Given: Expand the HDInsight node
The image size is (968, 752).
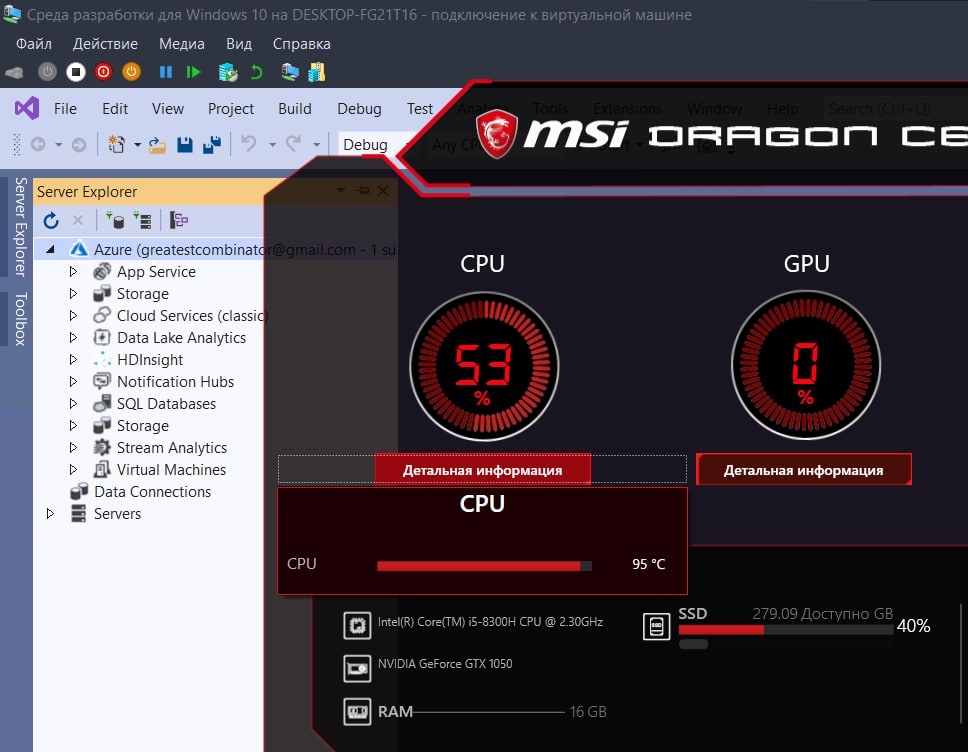Looking at the screenshot, I should pos(73,359).
